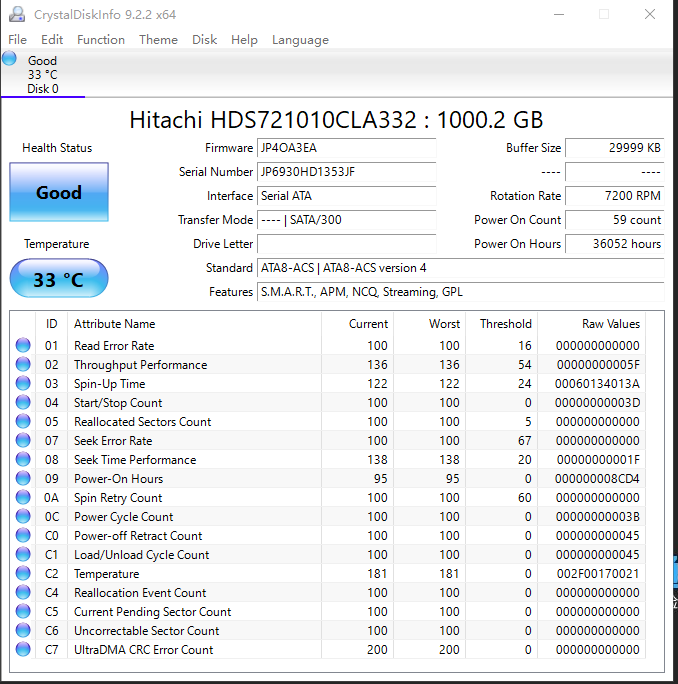Click the Raw Values column header
678x684 pixels.
[592, 324]
